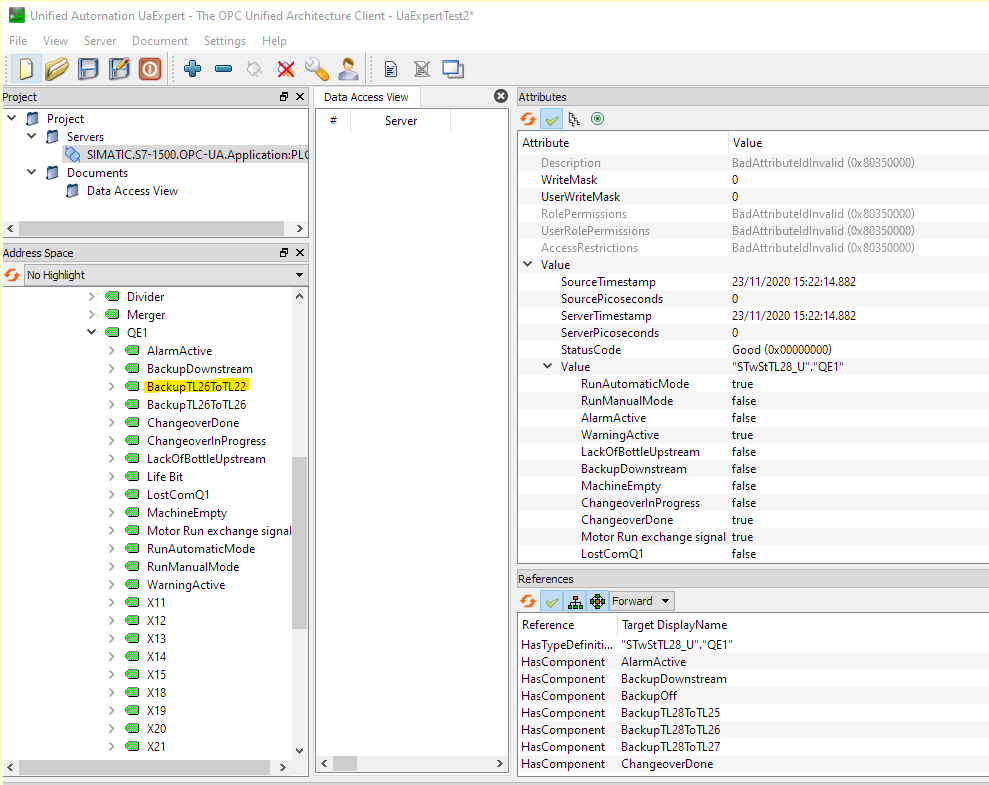The image size is (989, 785).
Task: Click the windows layout toolbar icon
Action: point(453,69)
